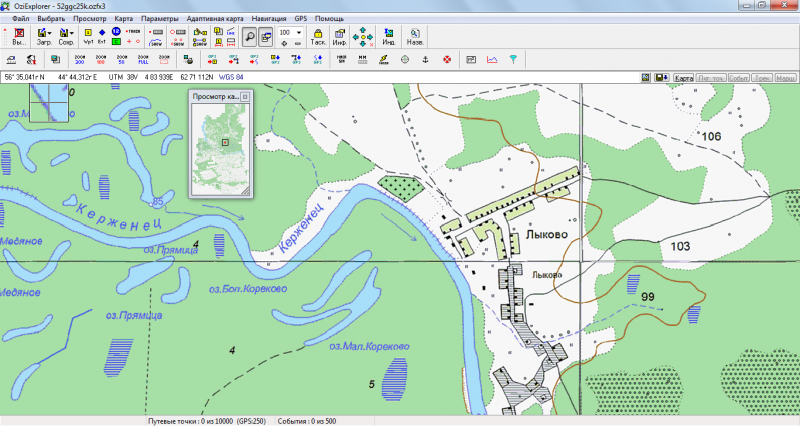The width and height of the screenshot is (800, 426).
Task: Click the red lifebuoy icon
Action: (x=447, y=60)
